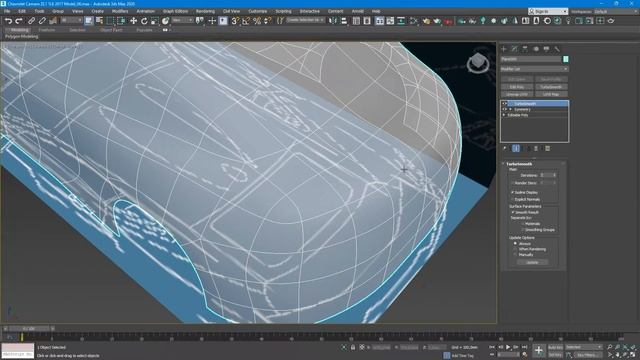
Task: Toggle Show End Result in modifier stack
Action: (x=516, y=149)
